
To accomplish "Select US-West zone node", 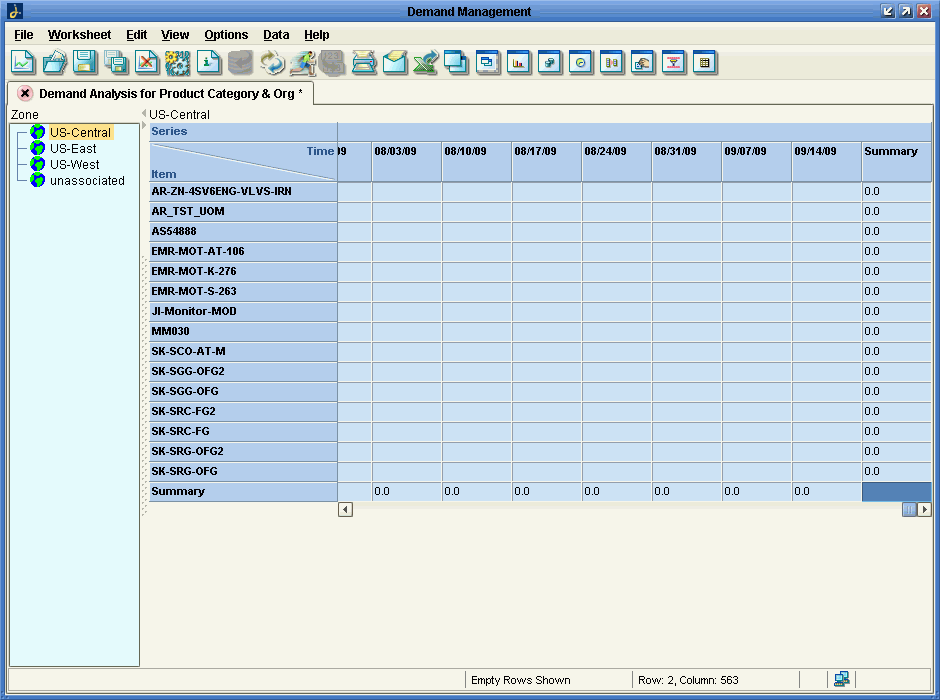I will click(74, 165).
